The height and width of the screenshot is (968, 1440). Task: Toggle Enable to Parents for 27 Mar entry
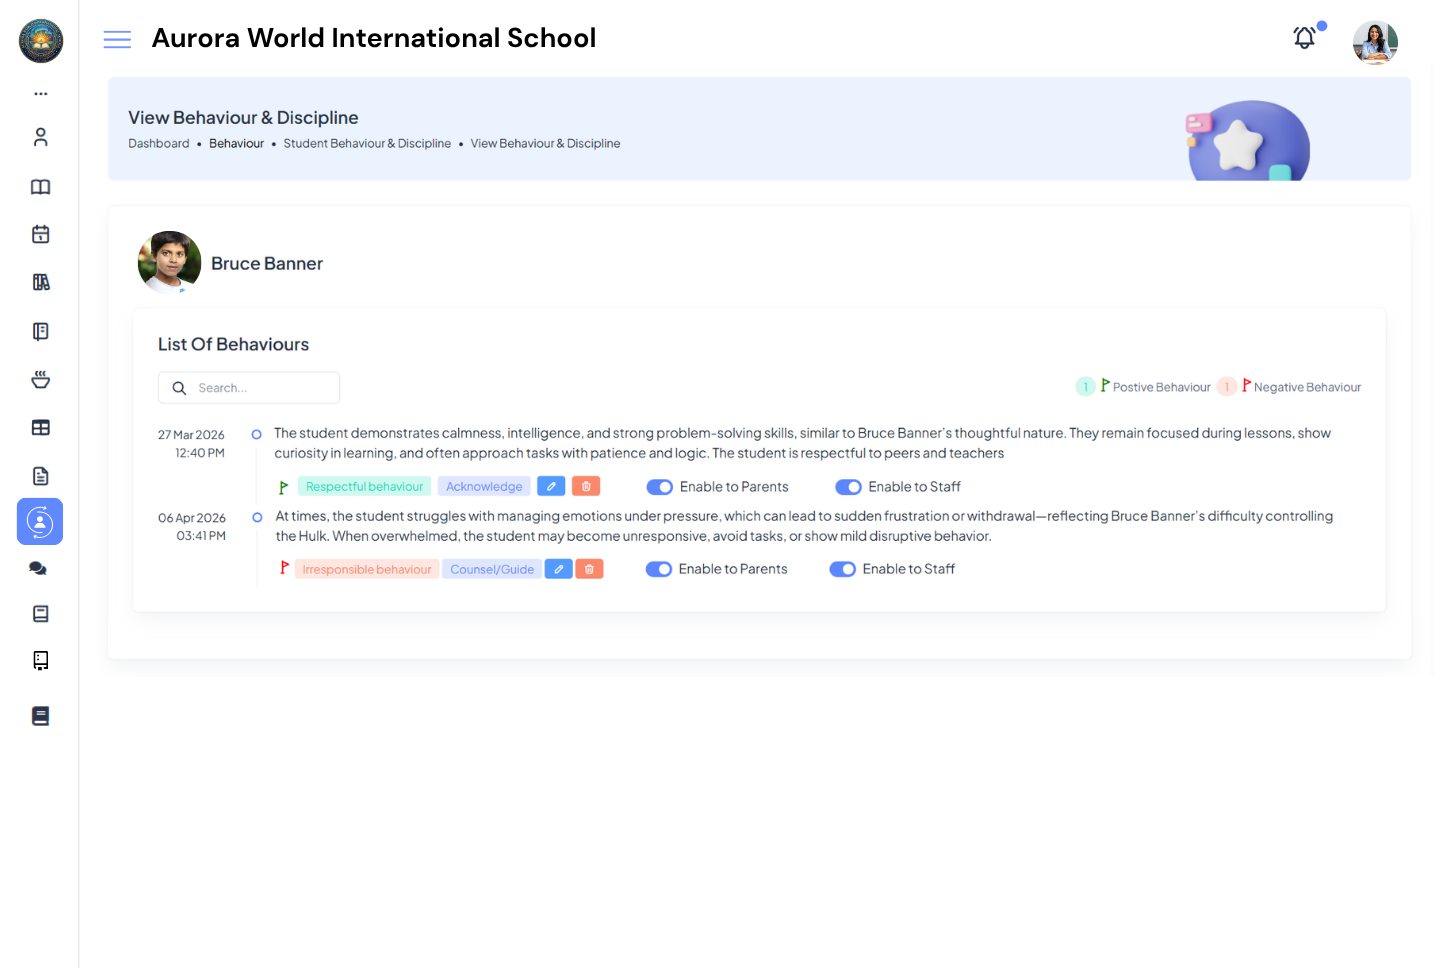point(659,487)
